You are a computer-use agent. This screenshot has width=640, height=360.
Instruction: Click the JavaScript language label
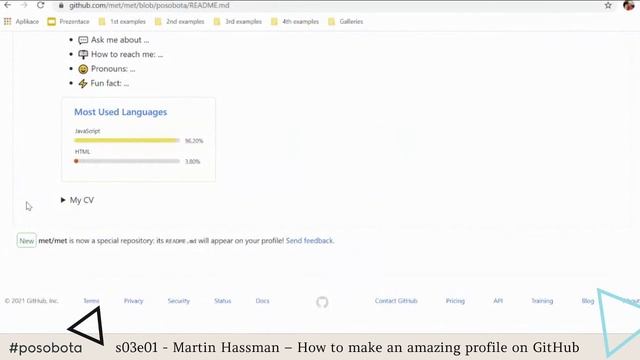[x=87, y=131]
